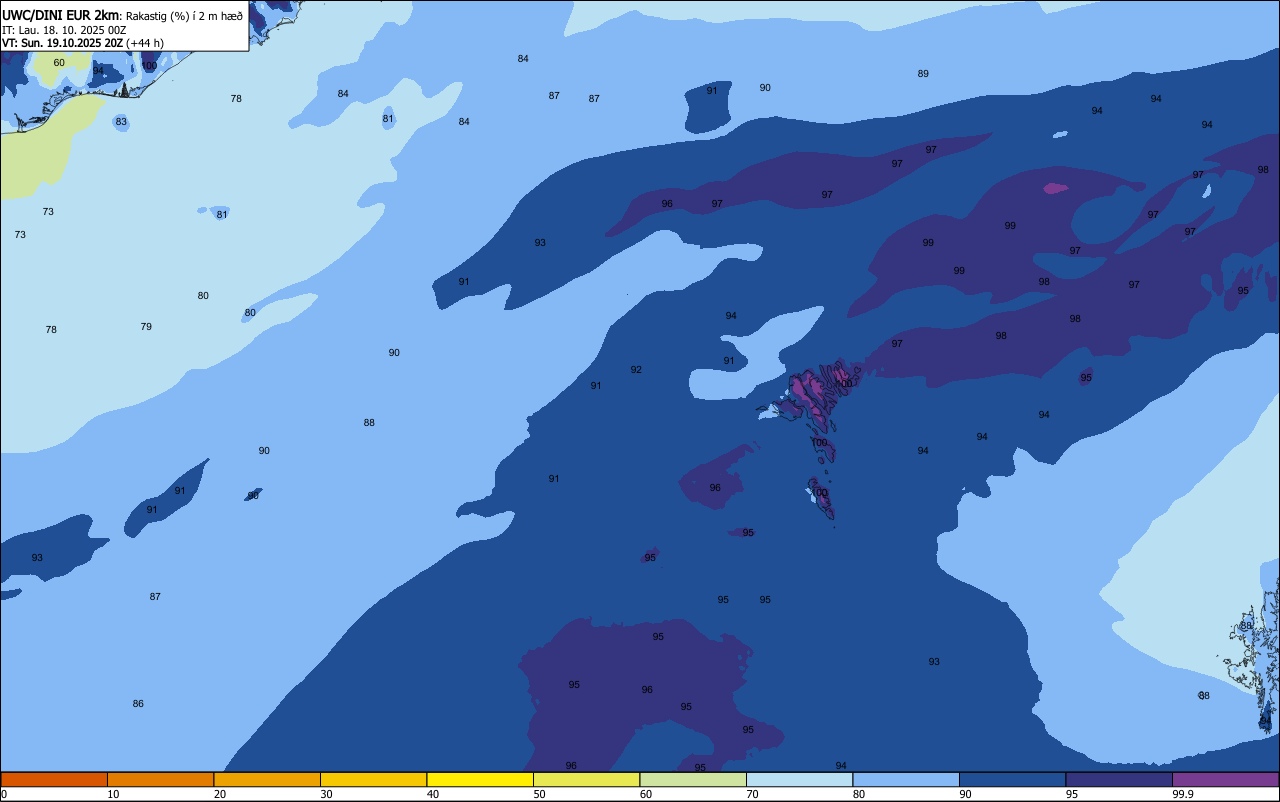Click the '50' legend scale label
1280x802 pixels.
tap(539, 794)
